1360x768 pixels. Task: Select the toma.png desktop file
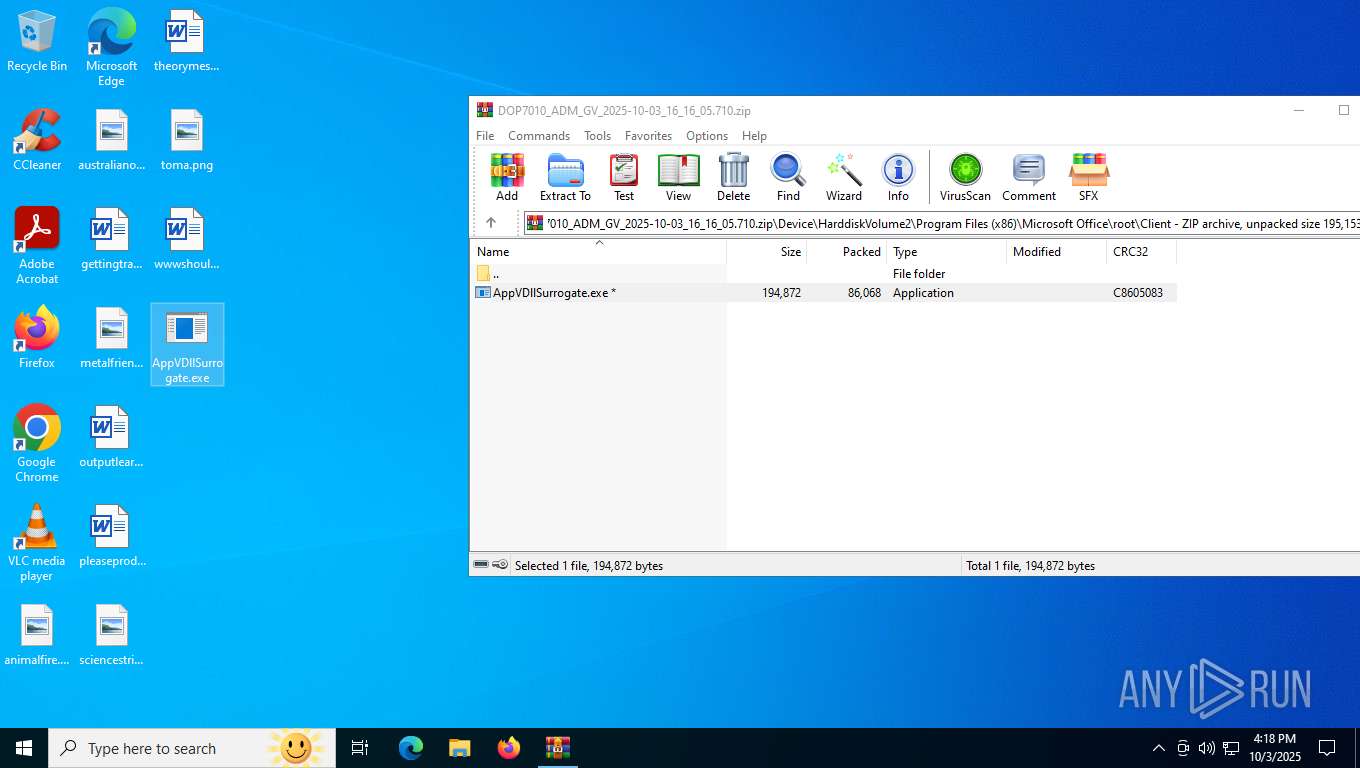coord(187,140)
